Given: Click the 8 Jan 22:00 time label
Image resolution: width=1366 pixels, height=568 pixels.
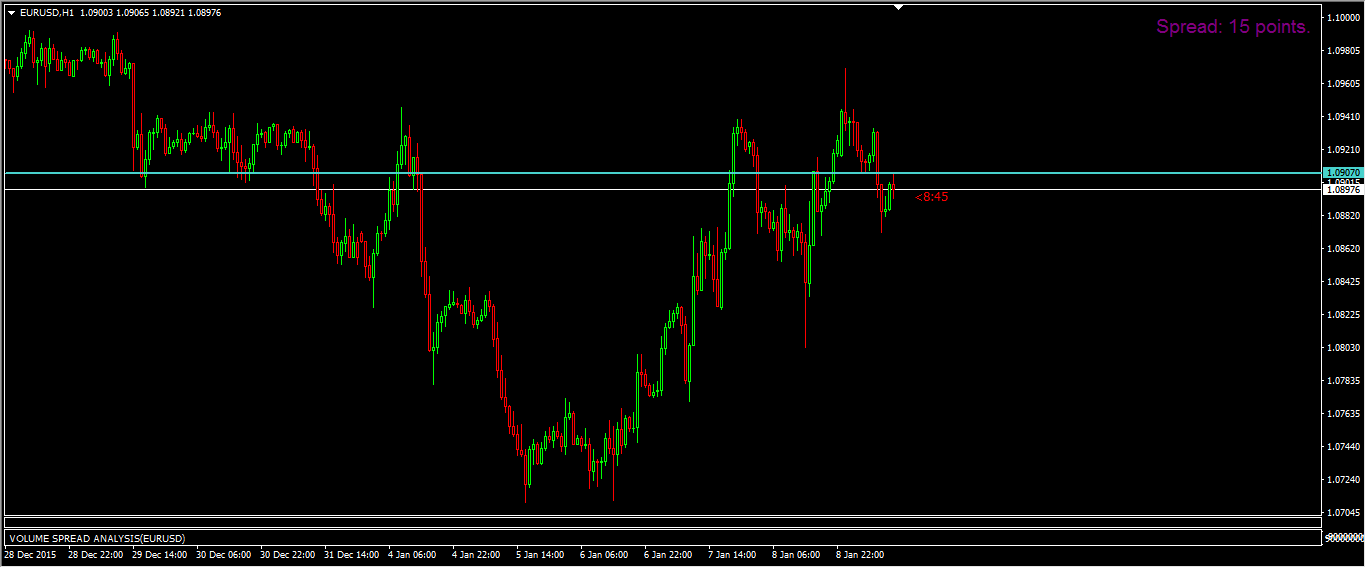Looking at the screenshot, I should tap(860, 554).
